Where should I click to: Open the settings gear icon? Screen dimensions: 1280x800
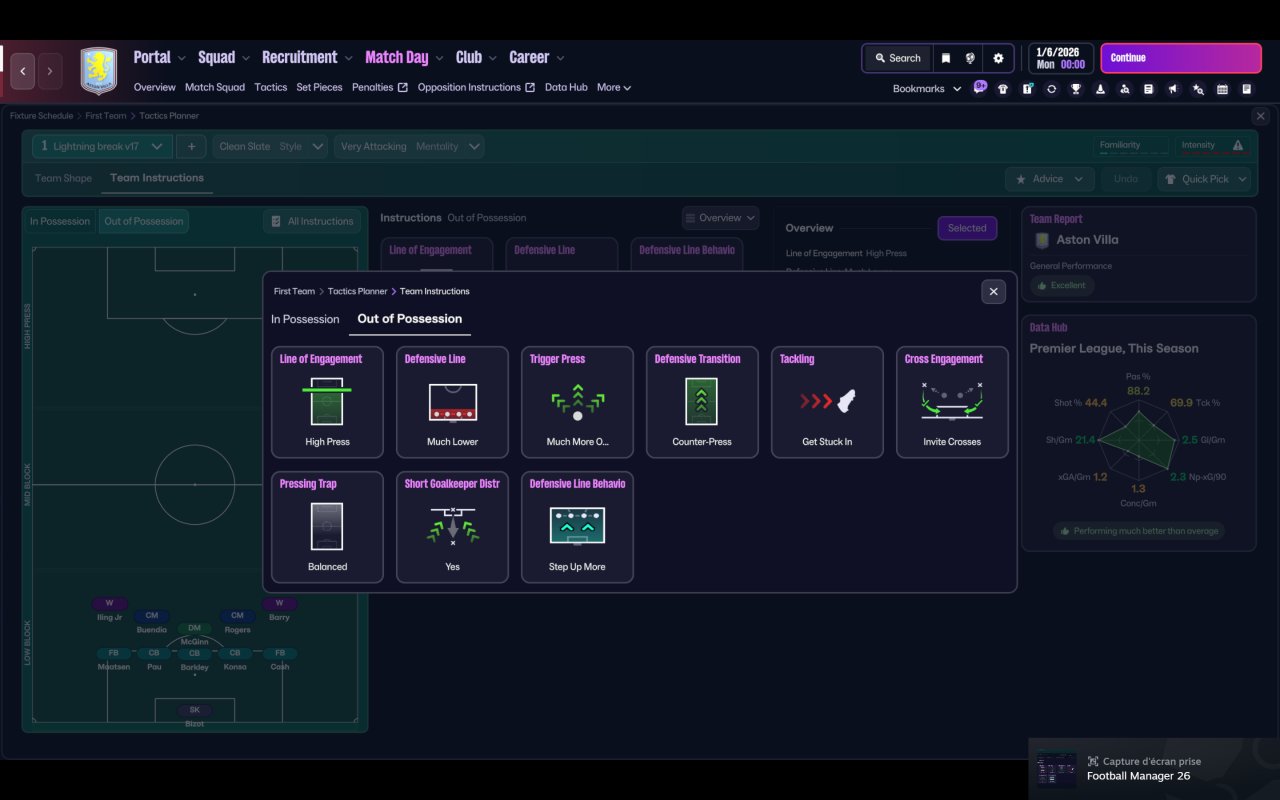tap(998, 58)
